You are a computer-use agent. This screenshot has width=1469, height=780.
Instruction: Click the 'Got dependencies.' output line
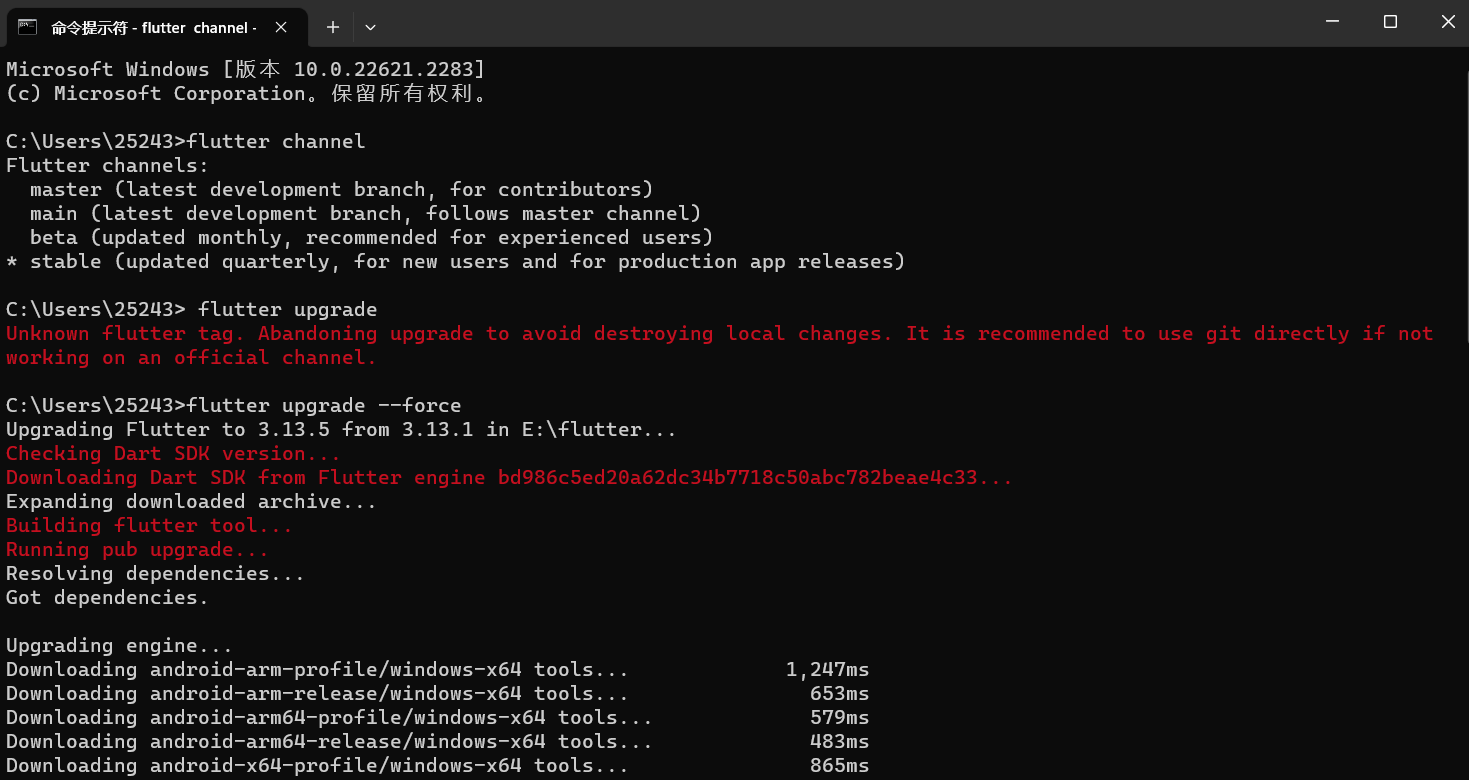(x=107, y=598)
